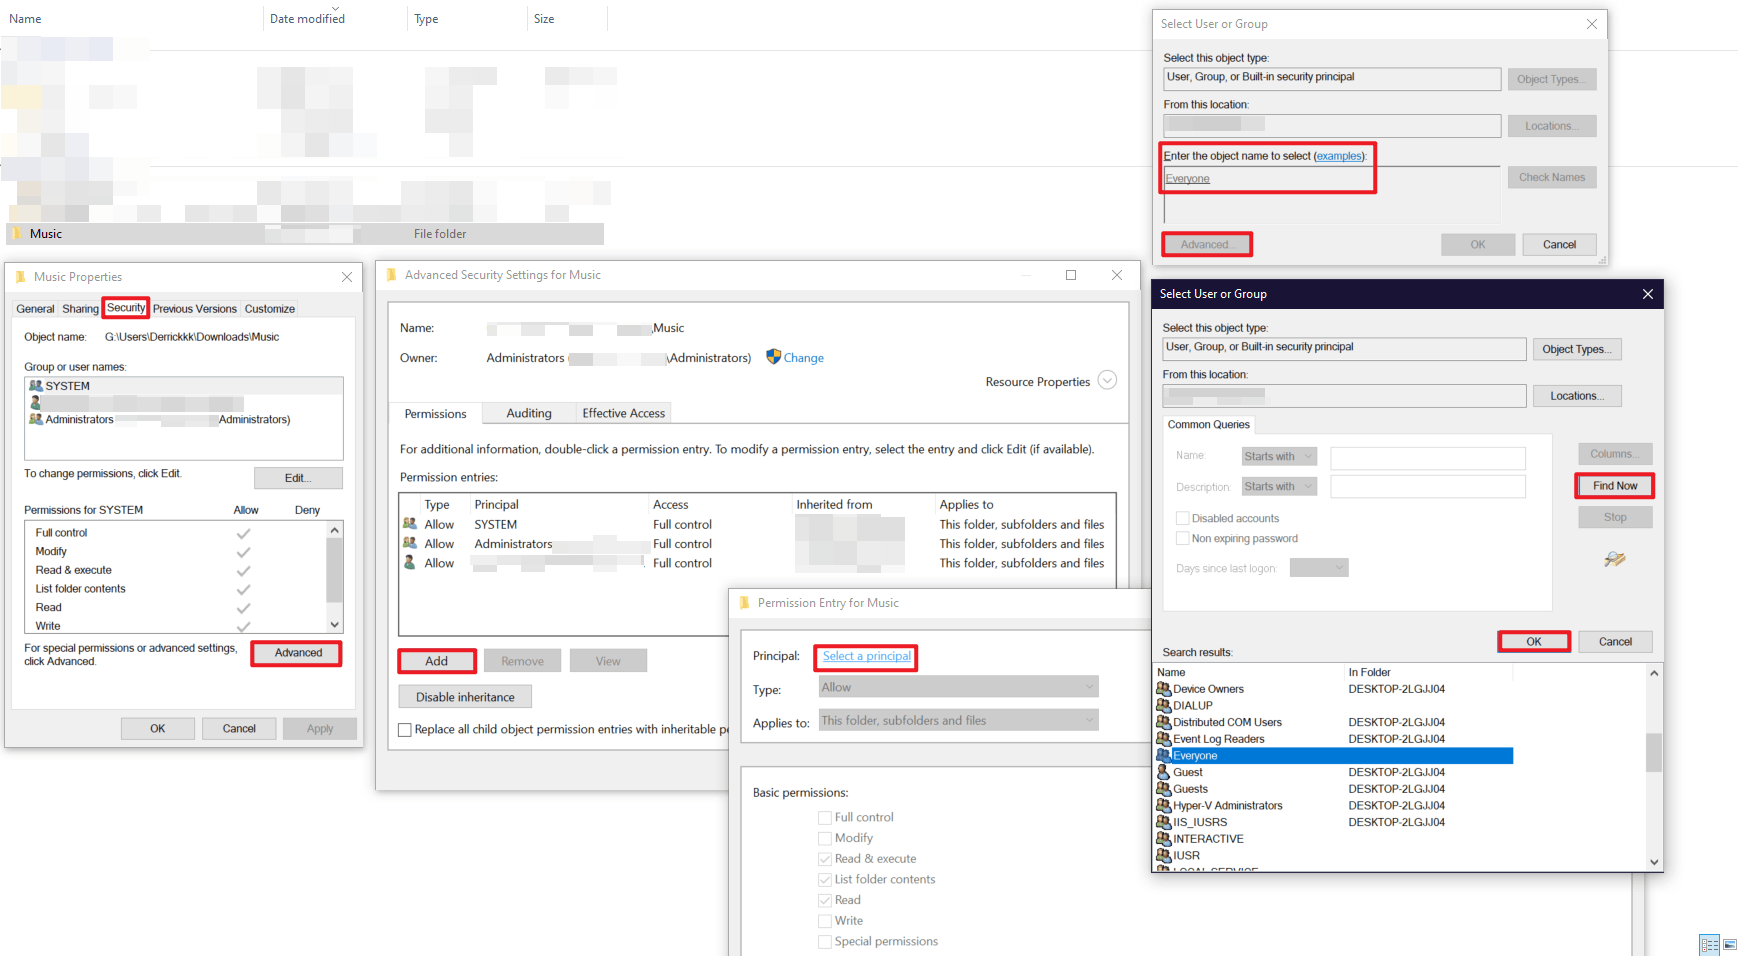This screenshot has height=956, width=1744.
Task: Click the shield icon next to Change
Action: point(773,357)
